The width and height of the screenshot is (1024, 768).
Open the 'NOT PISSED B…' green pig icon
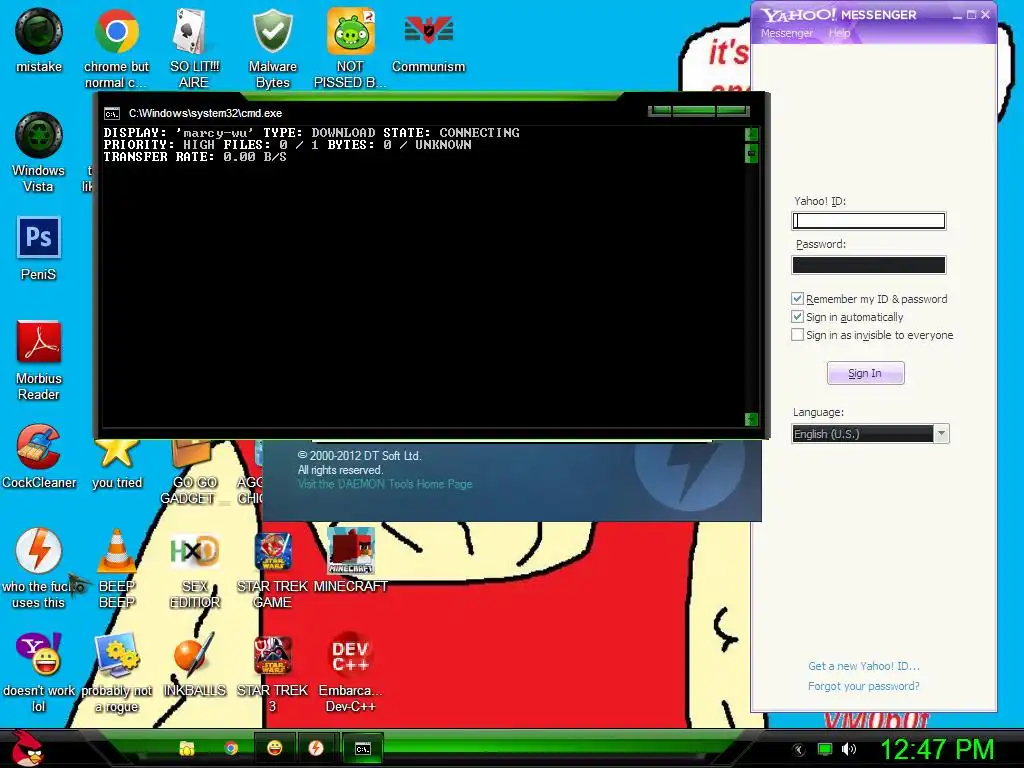(350, 31)
